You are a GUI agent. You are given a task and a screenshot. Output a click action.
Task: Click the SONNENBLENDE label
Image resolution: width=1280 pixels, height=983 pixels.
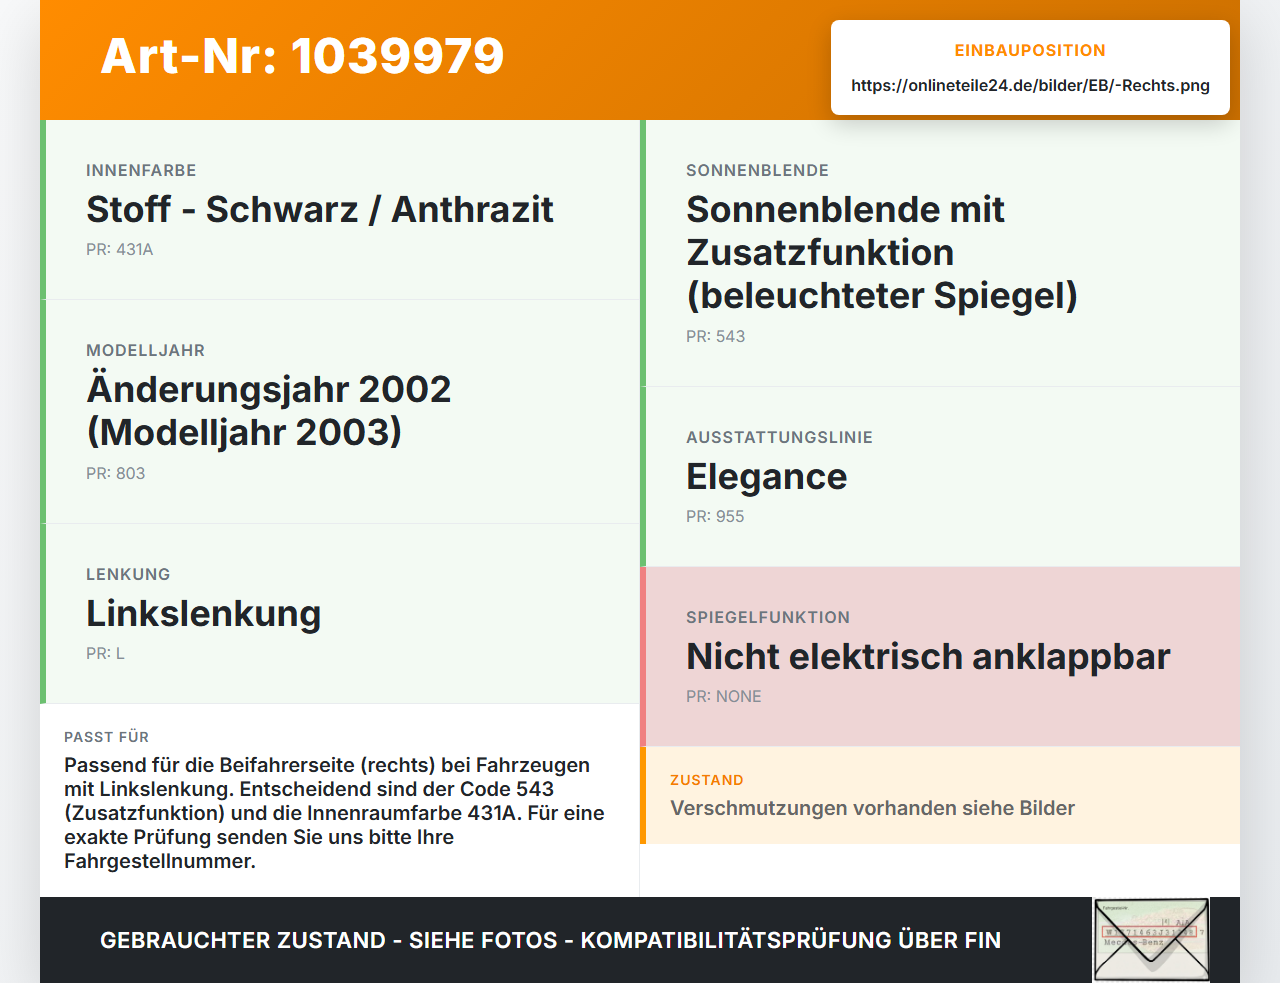758,170
